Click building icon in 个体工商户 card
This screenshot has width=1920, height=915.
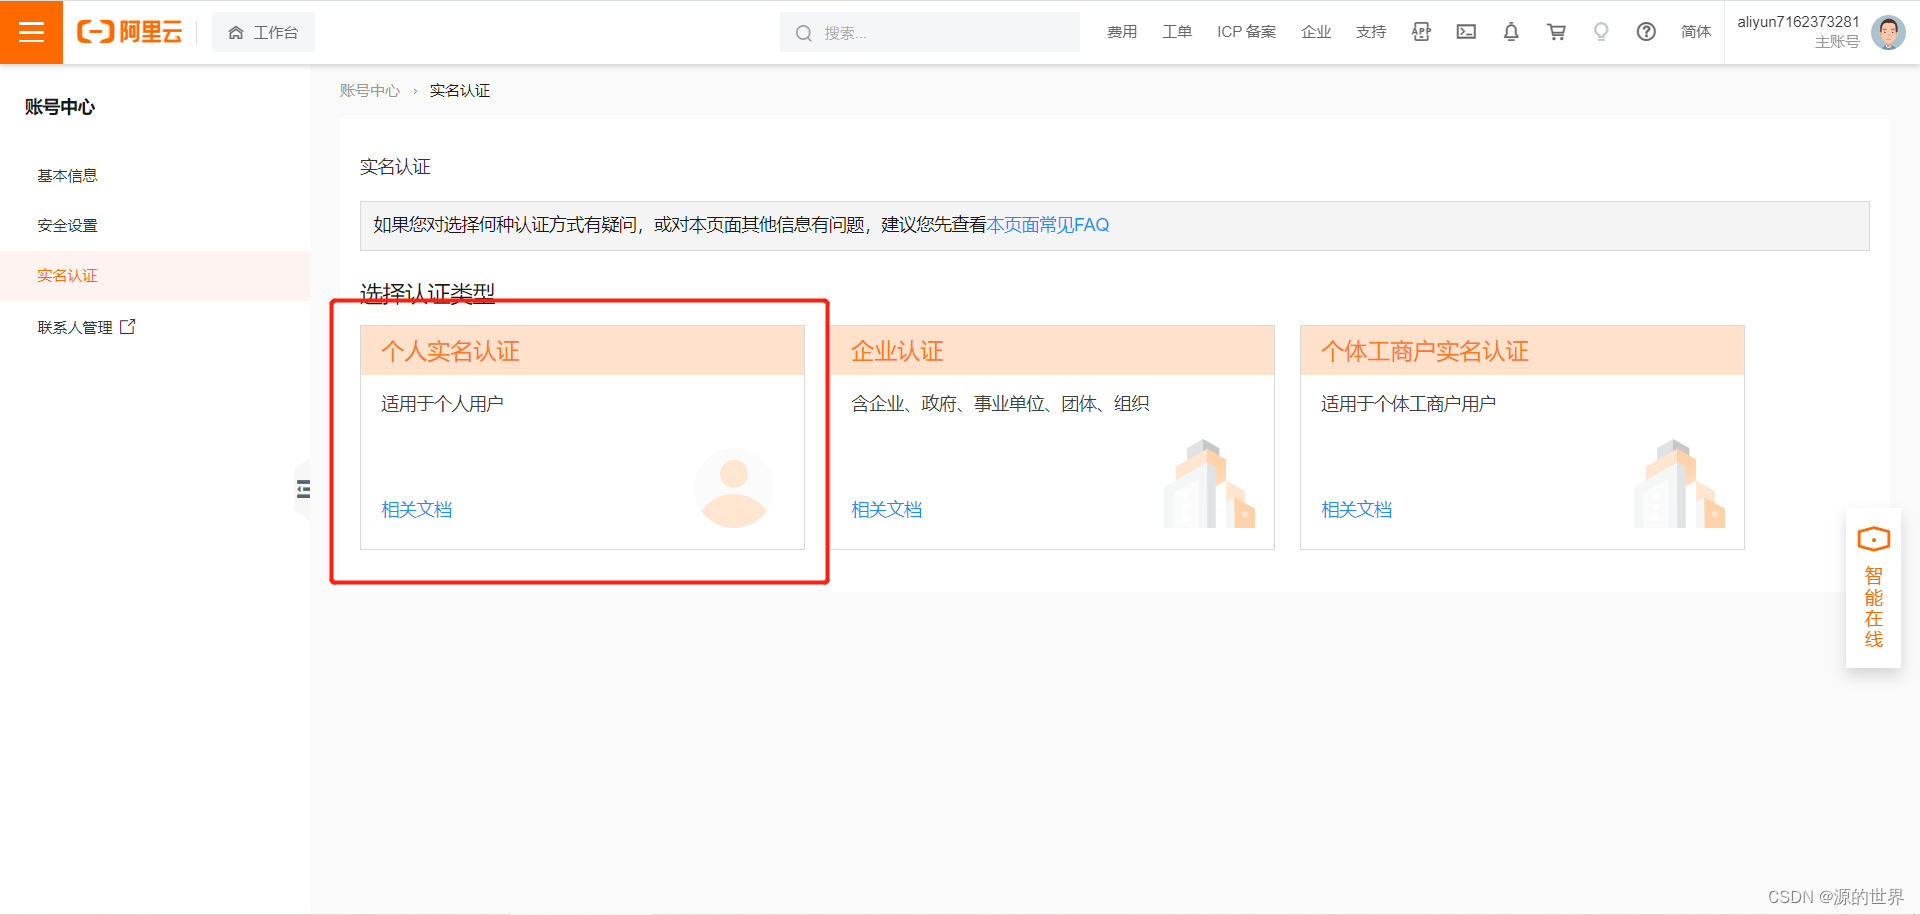[x=1679, y=484]
